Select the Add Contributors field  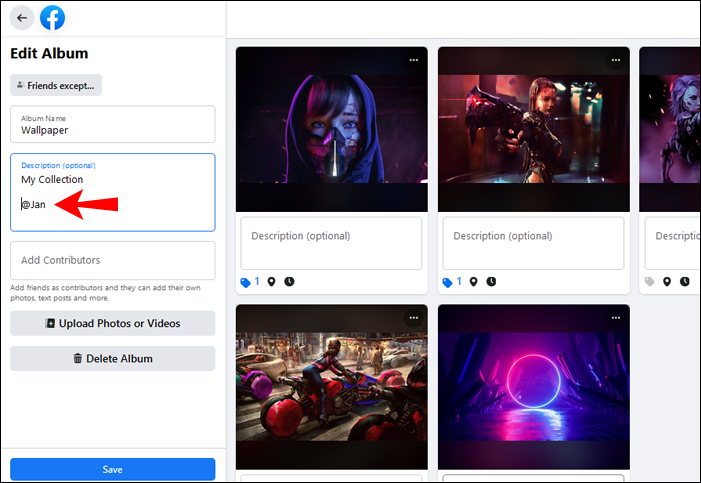click(113, 260)
